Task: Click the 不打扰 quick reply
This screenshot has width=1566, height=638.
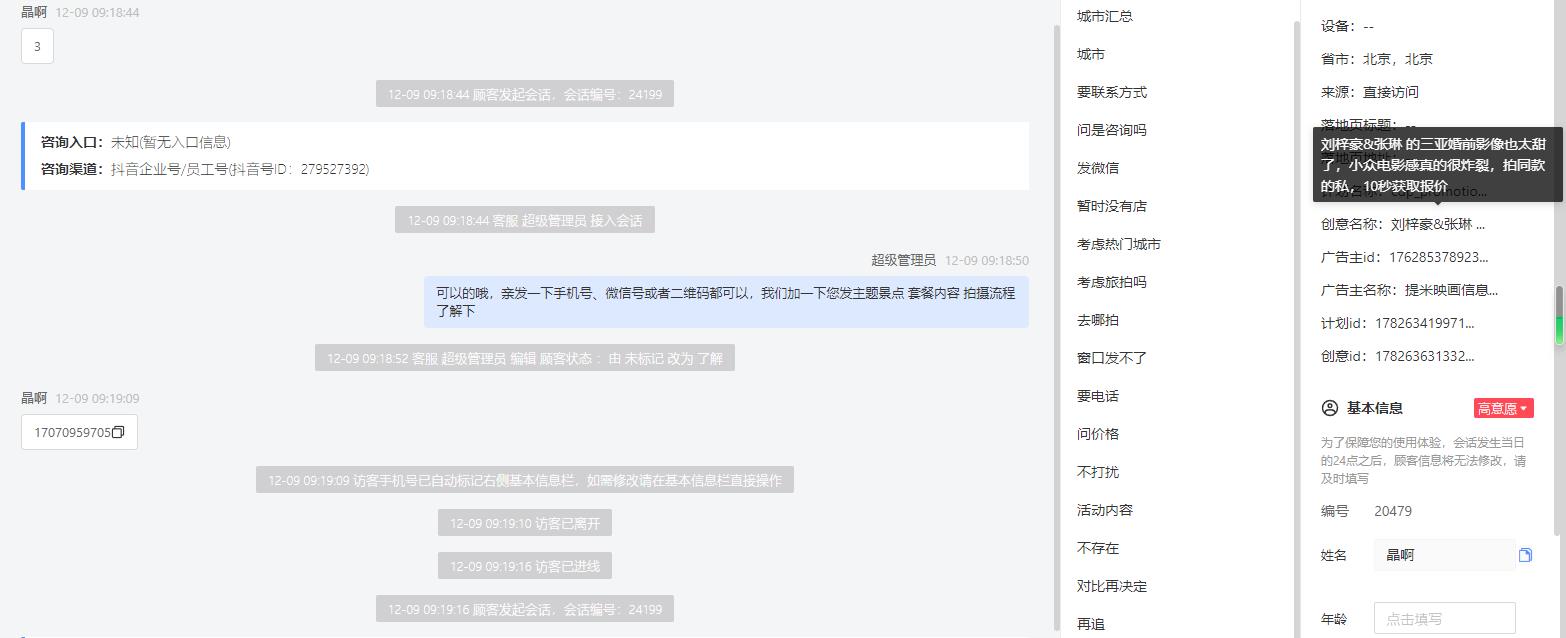Action: [1098, 472]
